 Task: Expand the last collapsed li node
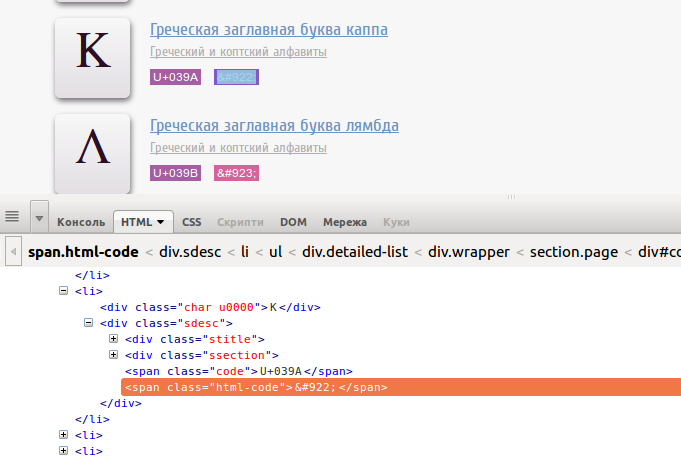pyautogui.click(x=63, y=451)
